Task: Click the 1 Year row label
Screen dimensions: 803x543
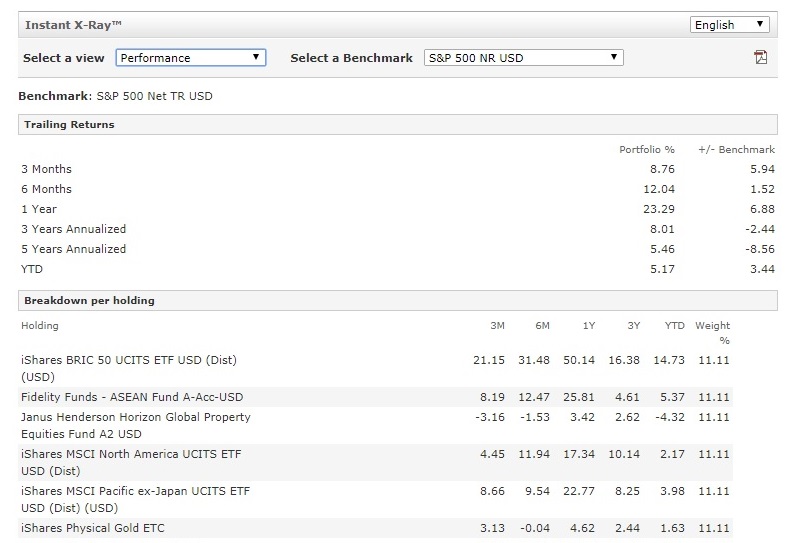Action: (x=39, y=209)
